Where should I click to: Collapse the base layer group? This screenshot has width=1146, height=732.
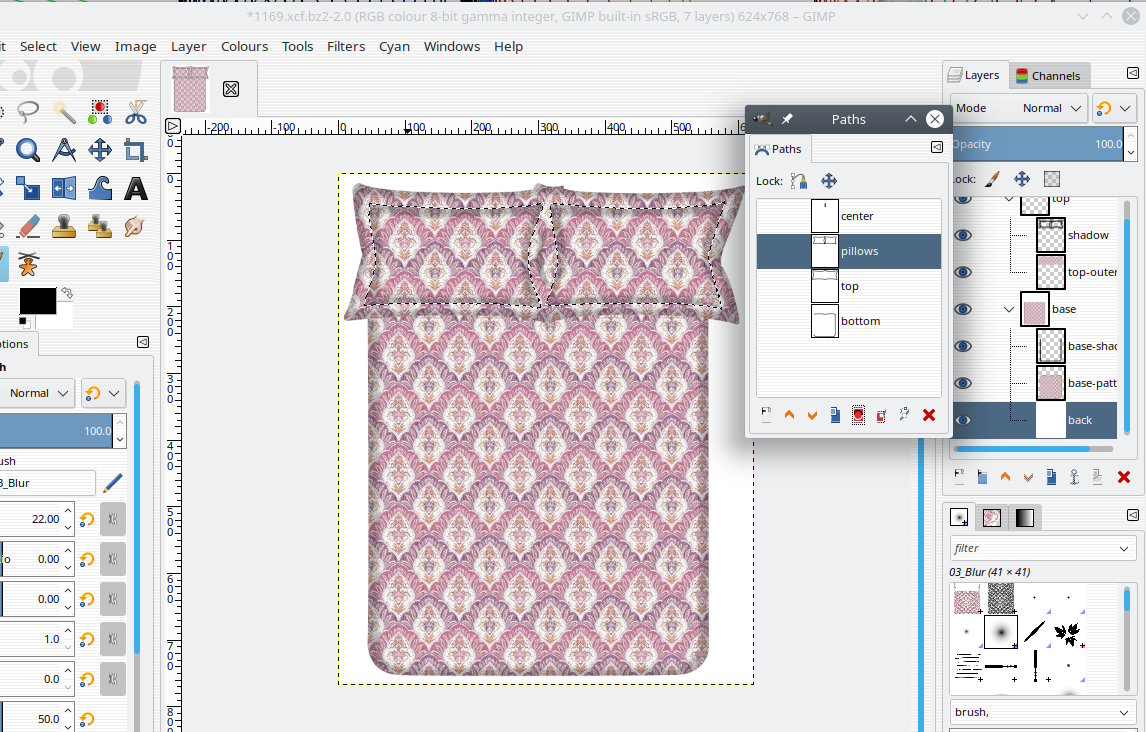click(1008, 309)
